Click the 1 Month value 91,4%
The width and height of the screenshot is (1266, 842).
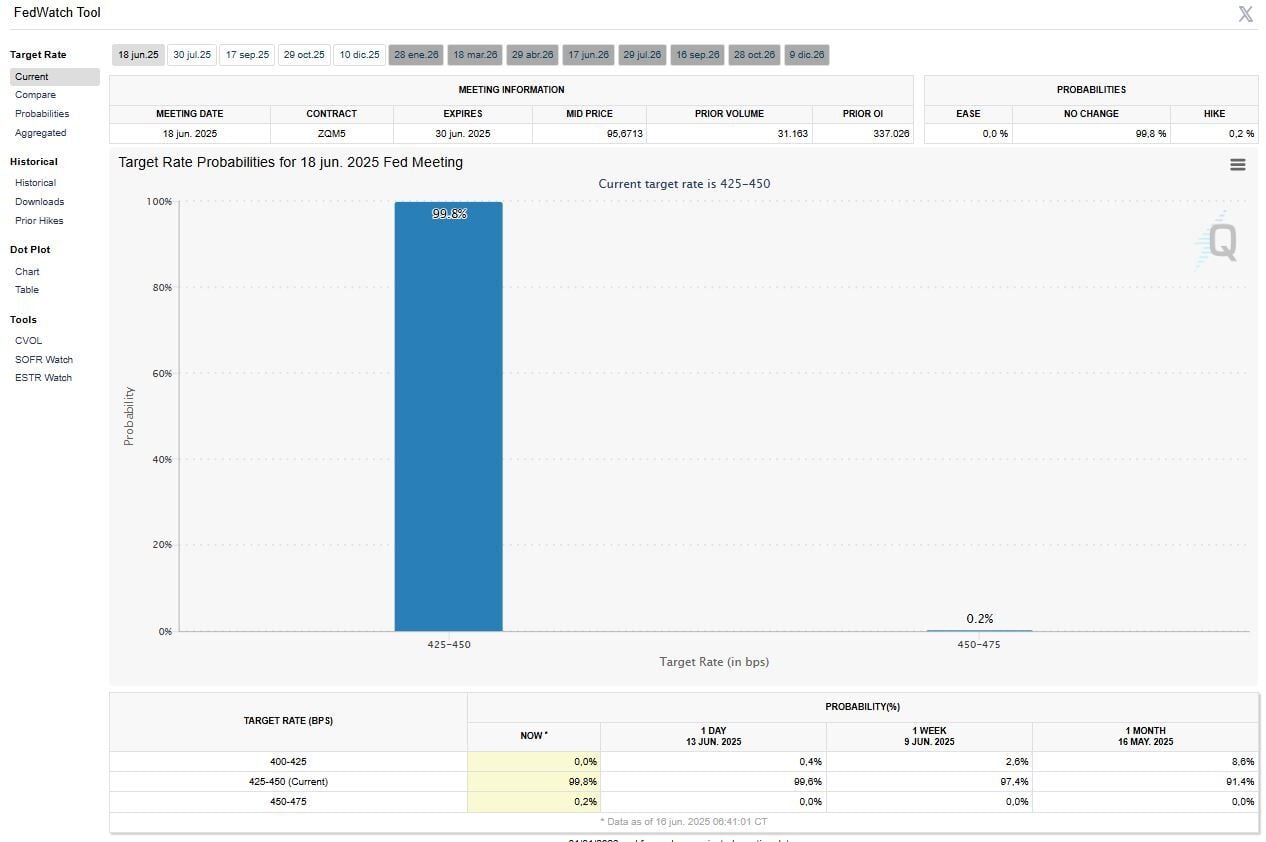pyautogui.click(x=1240, y=782)
